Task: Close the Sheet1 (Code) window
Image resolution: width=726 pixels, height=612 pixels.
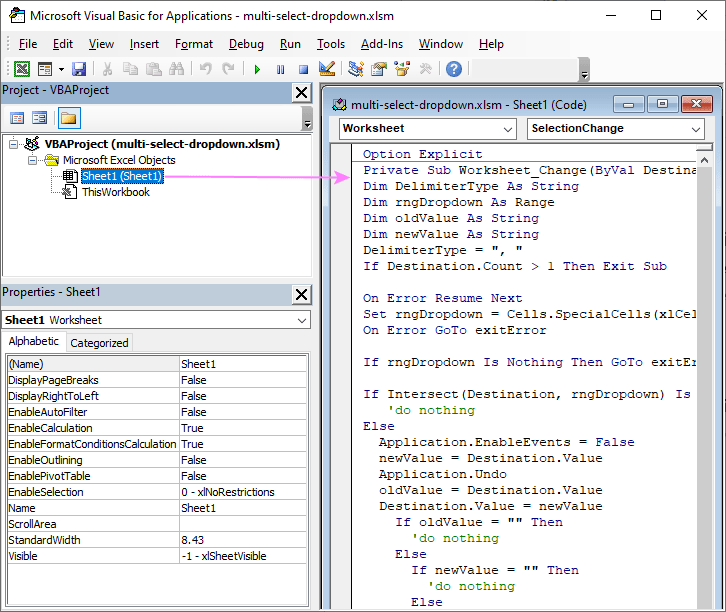Action: coord(696,105)
